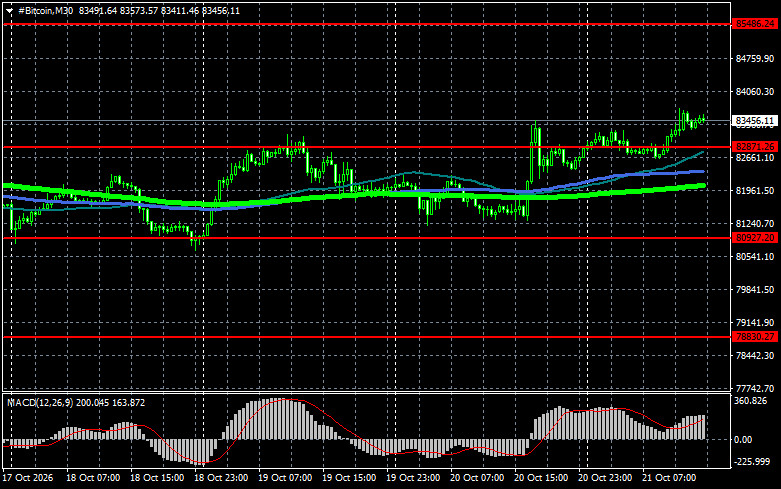781x489 pixels.
Task: Select the red 80927.20 level label
Action: click(x=755, y=238)
